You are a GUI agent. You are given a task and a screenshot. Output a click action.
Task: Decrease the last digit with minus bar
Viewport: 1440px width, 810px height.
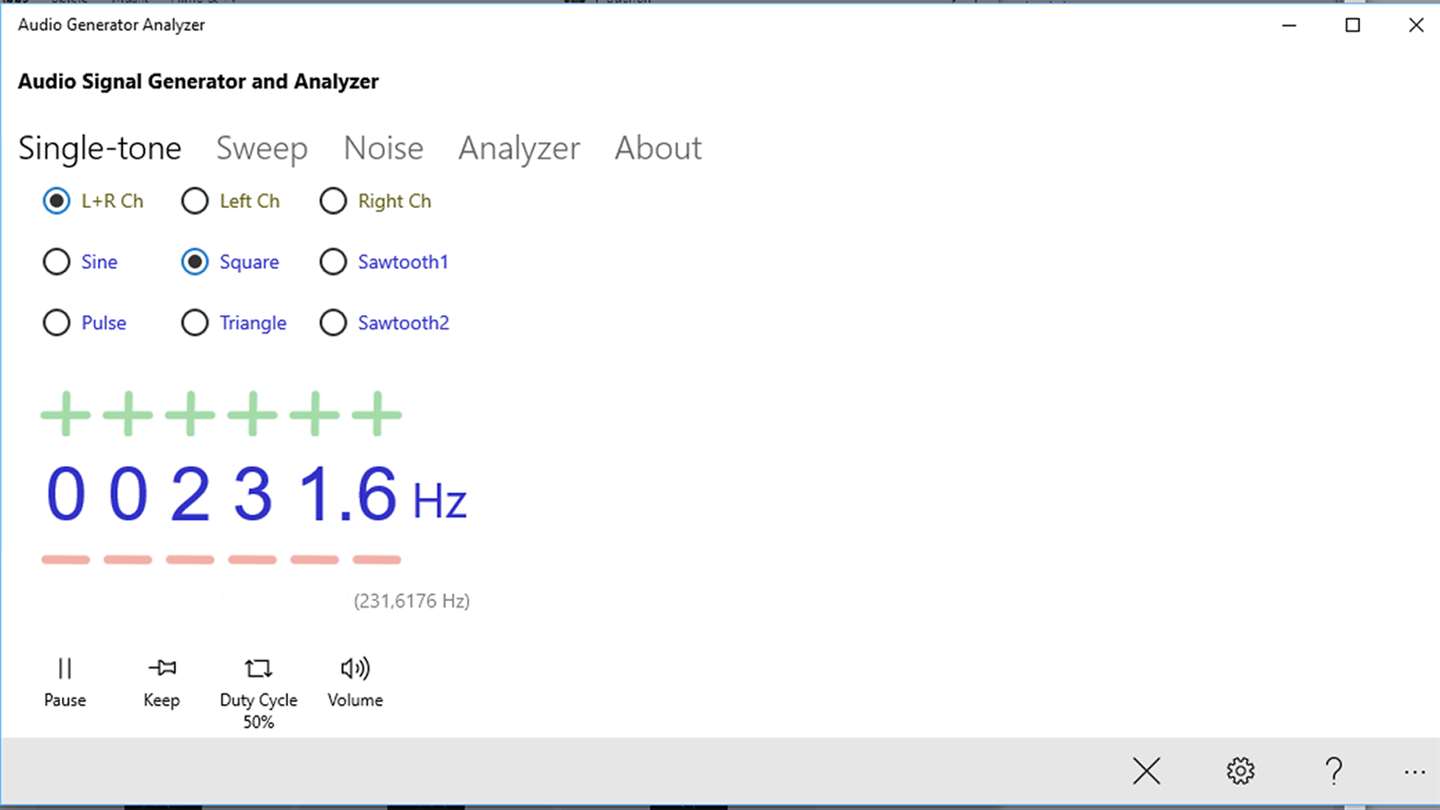(x=377, y=560)
